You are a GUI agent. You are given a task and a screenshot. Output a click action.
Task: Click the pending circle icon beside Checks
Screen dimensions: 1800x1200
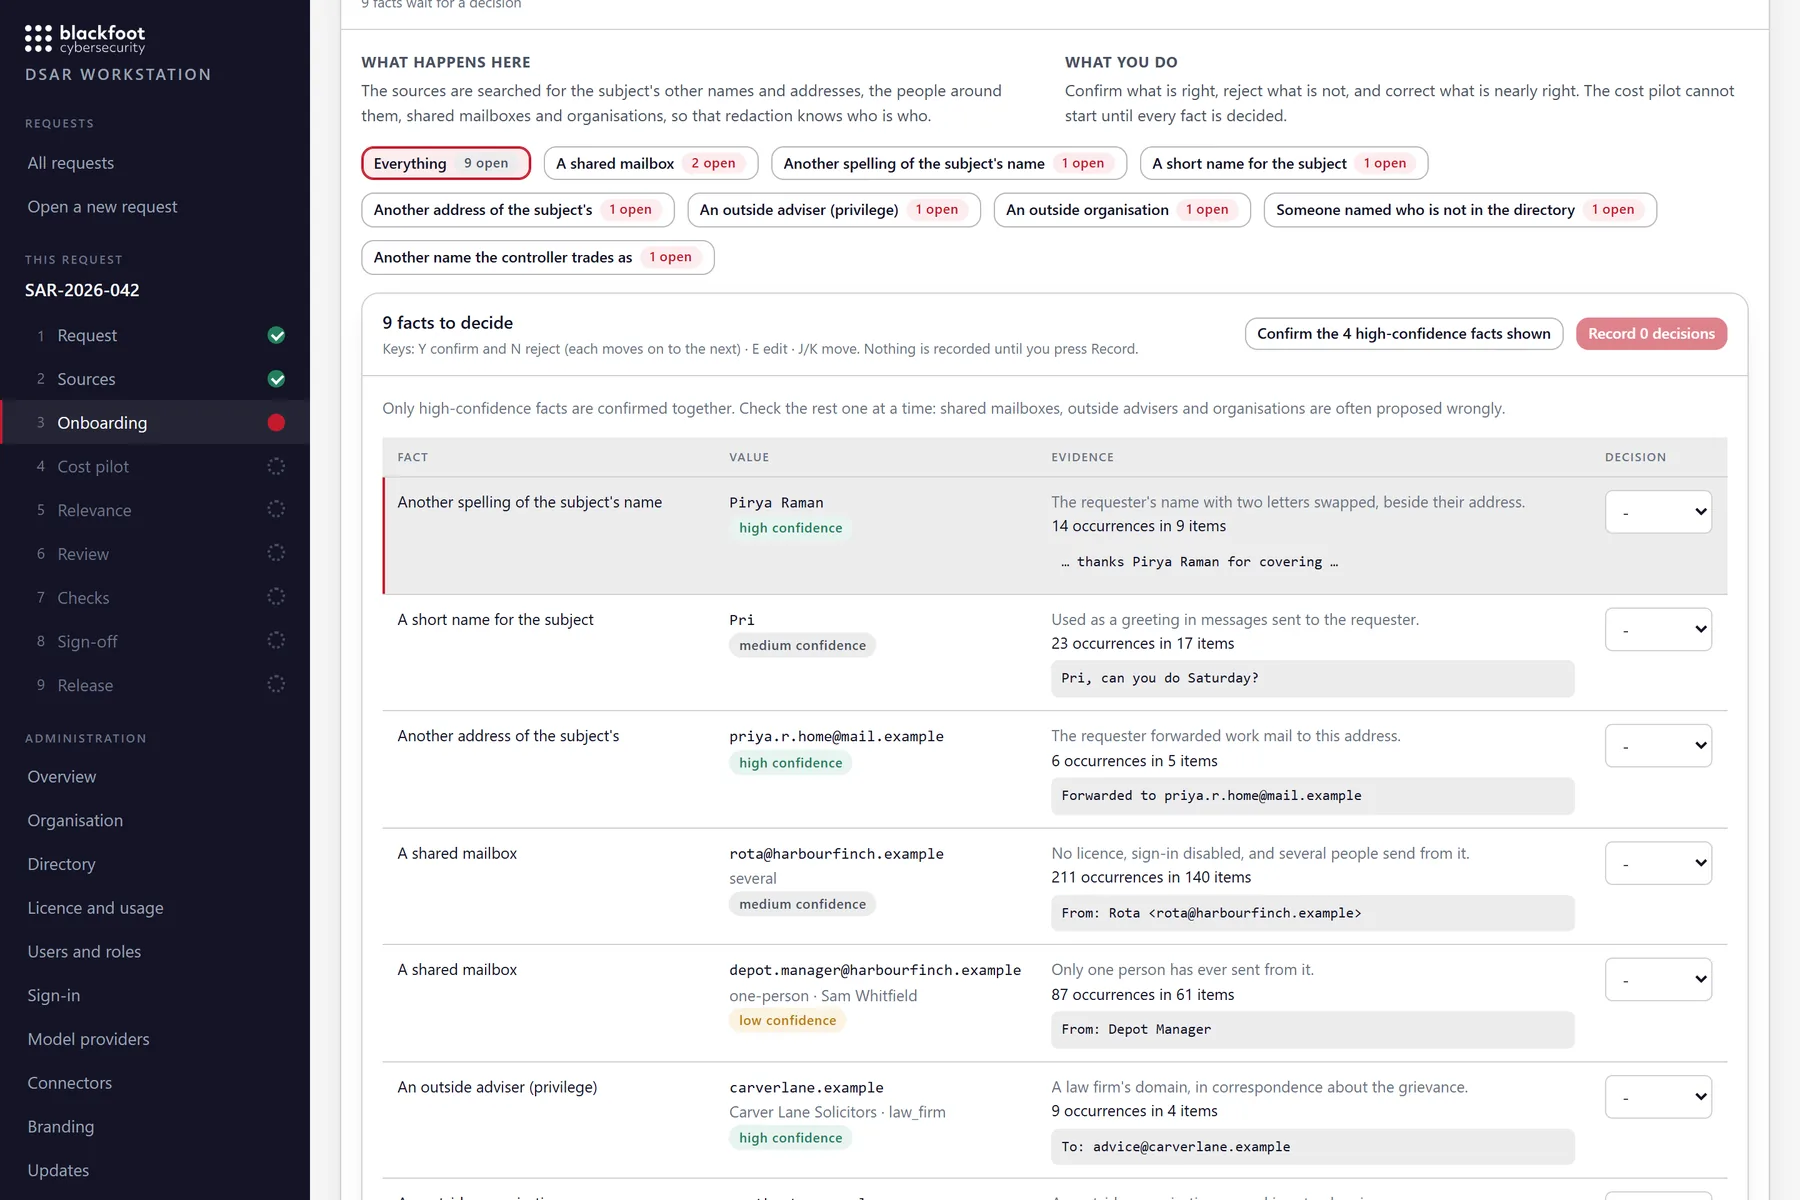pyautogui.click(x=277, y=597)
